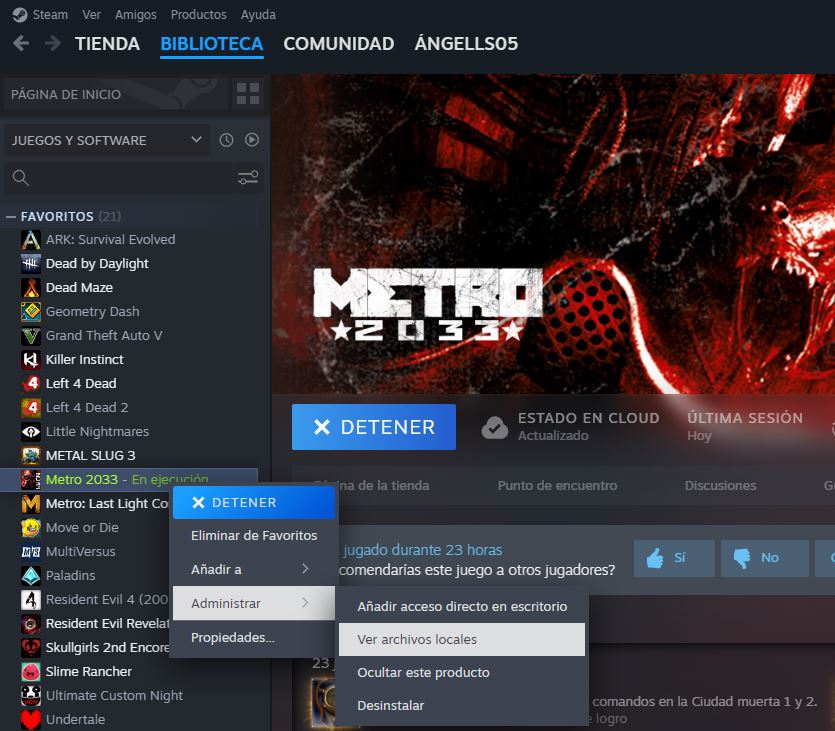Viewport: 835px width, 731px height.
Task: Click Desinstalar in submenu
Action: pyautogui.click(x=462, y=705)
